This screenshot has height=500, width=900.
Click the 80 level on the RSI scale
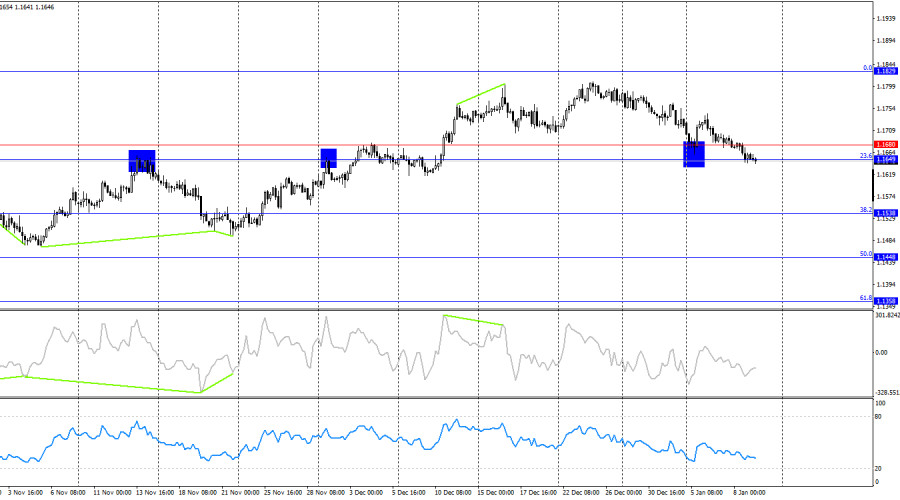click(878, 417)
